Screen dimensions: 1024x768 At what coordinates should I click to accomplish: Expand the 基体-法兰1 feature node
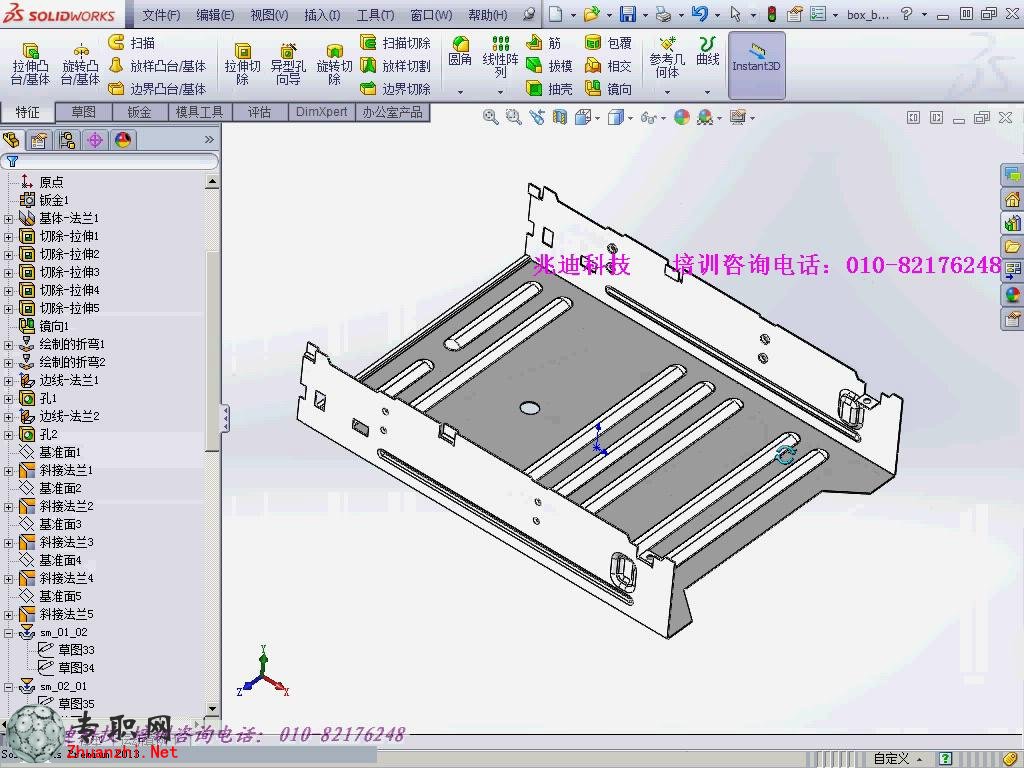pos(8,219)
